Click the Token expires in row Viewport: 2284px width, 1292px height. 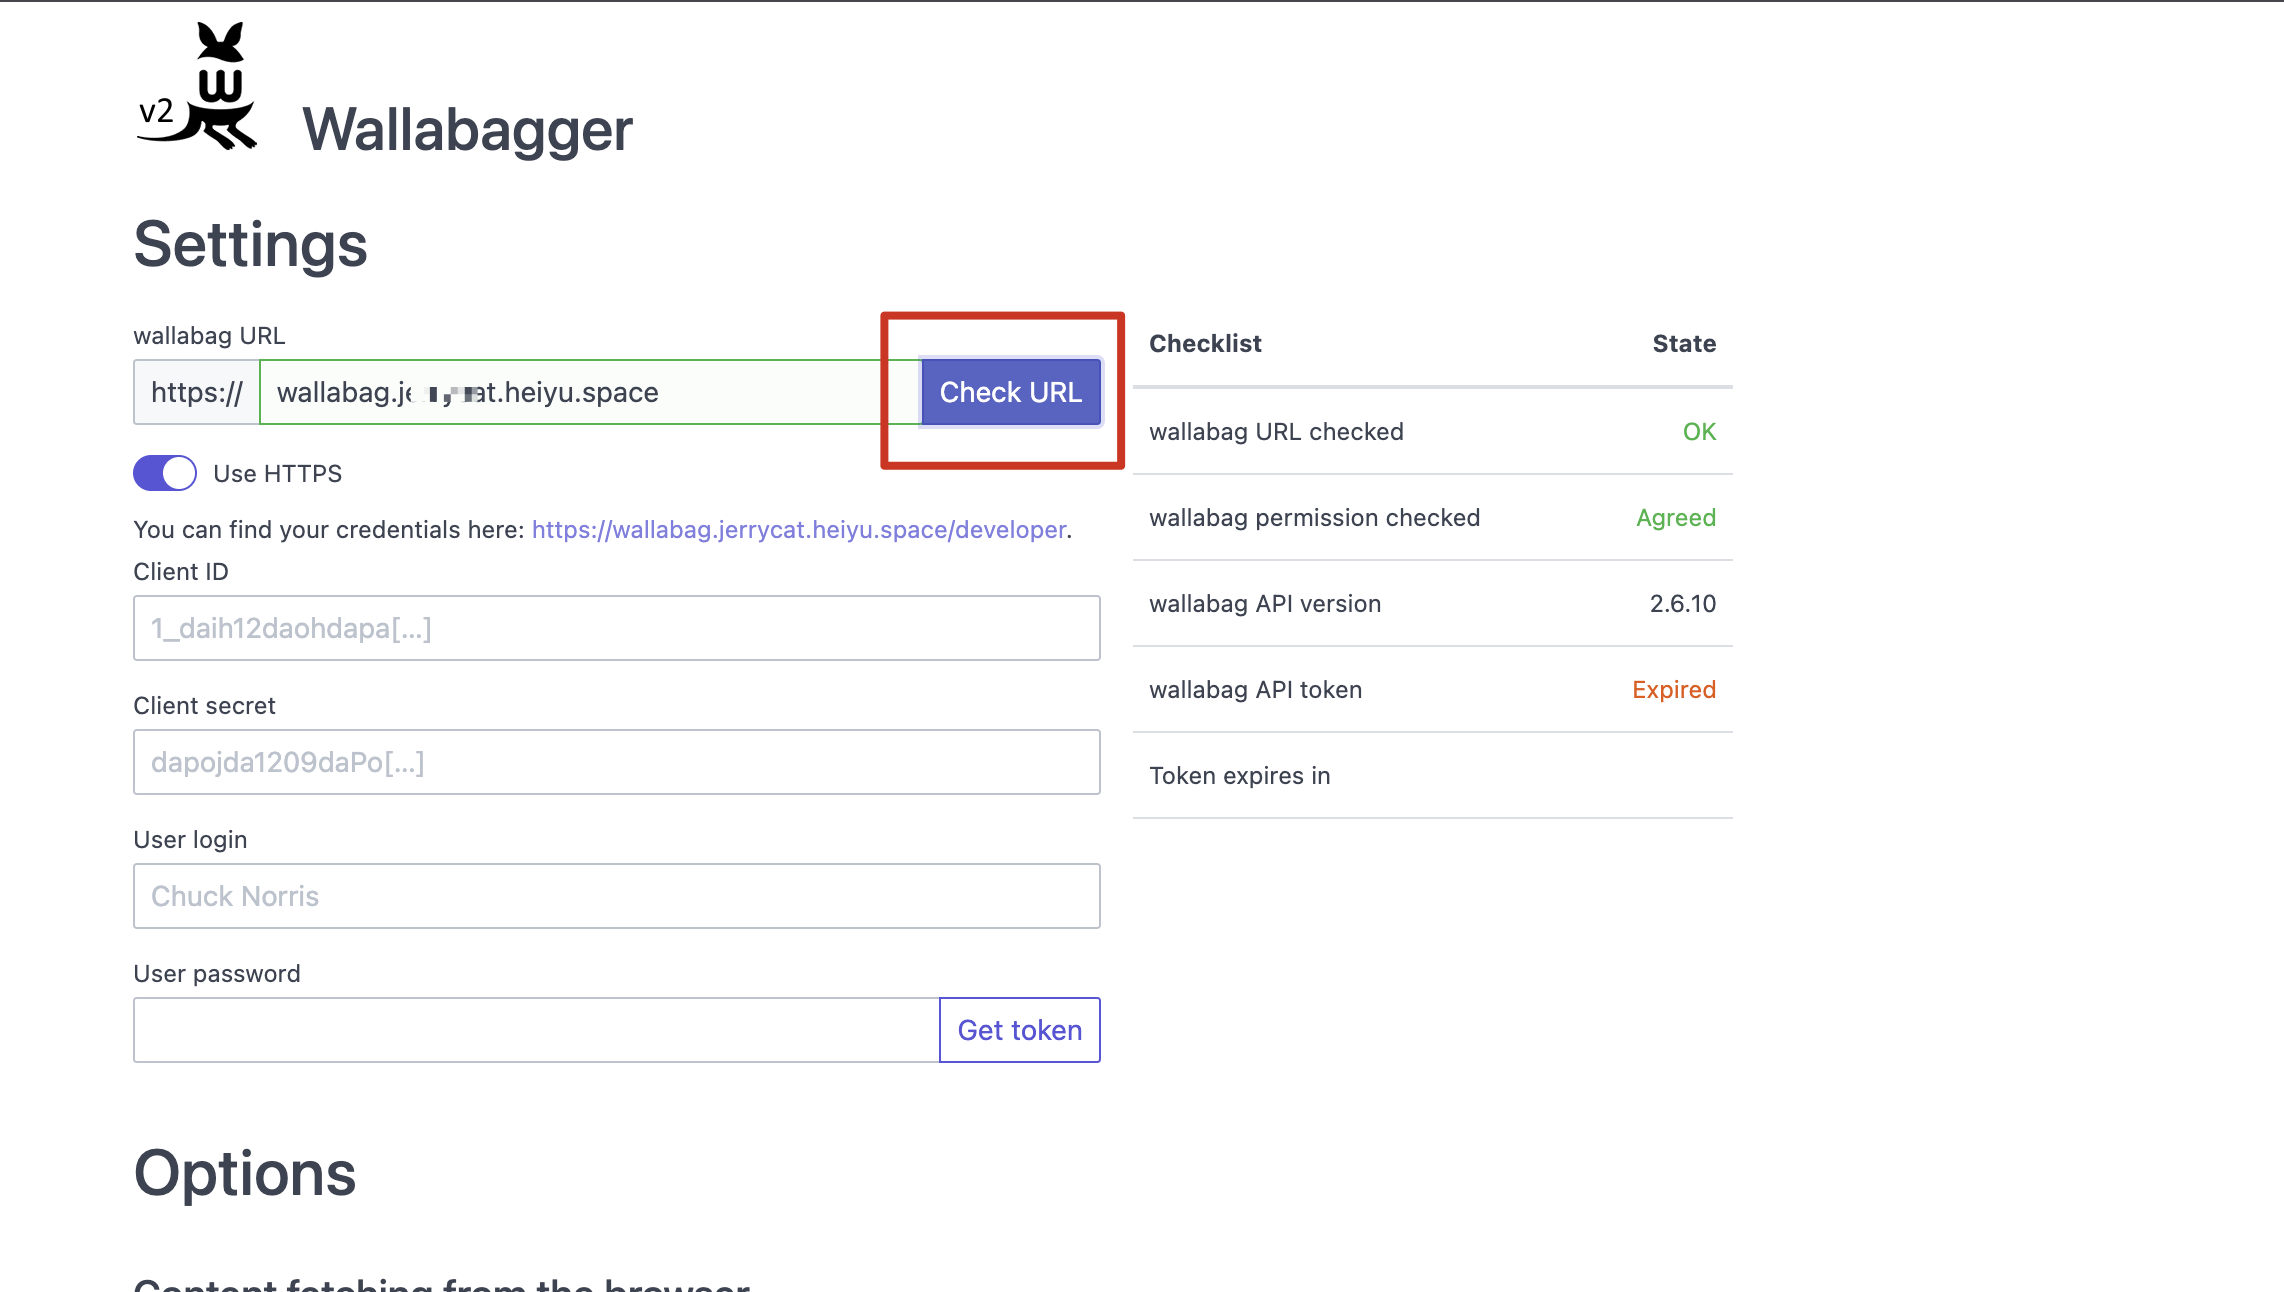pyautogui.click(x=1433, y=776)
